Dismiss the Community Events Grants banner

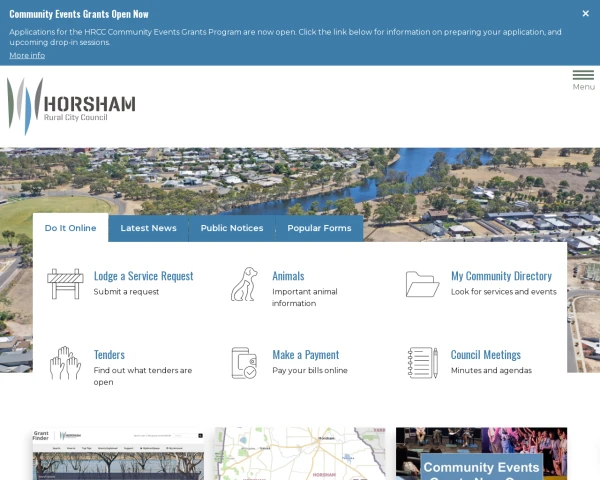pos(586,14)
